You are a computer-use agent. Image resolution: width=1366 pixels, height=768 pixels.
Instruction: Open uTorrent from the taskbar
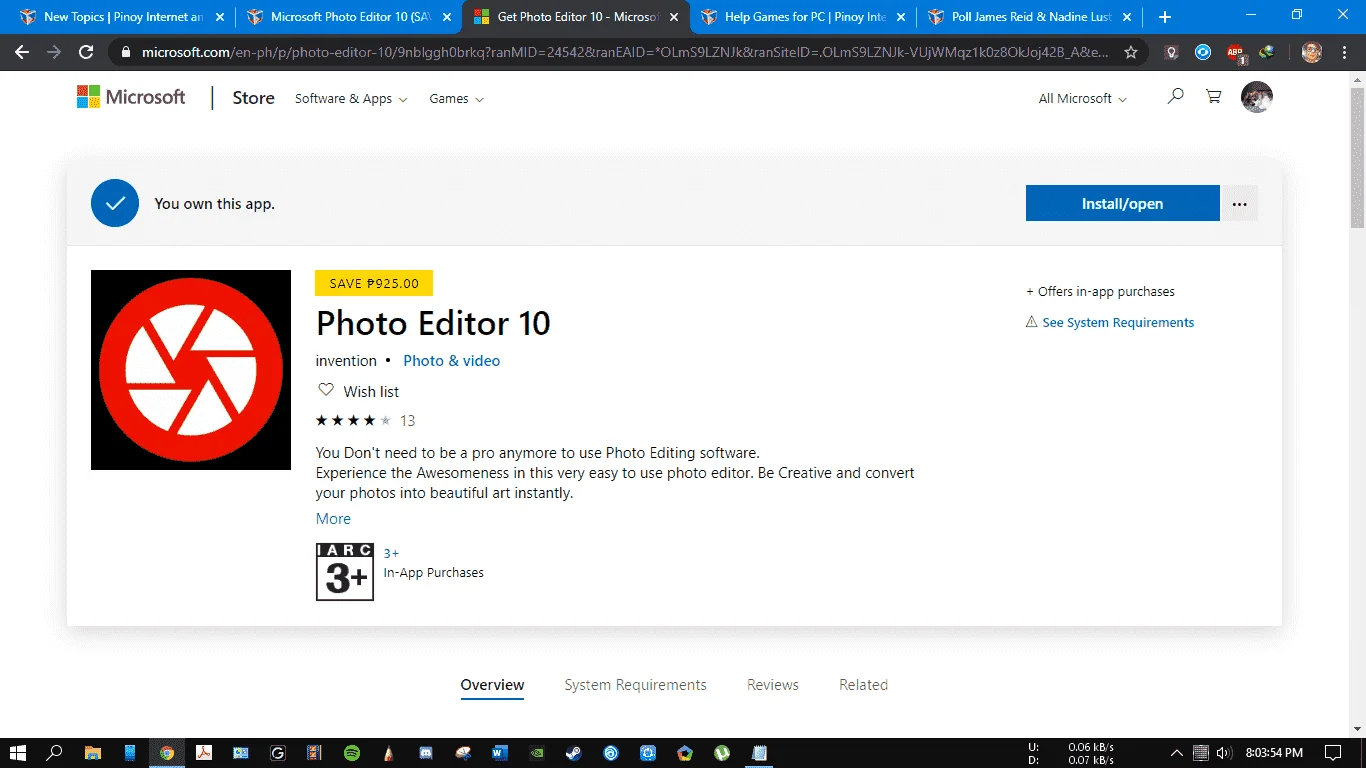(722, 753)
